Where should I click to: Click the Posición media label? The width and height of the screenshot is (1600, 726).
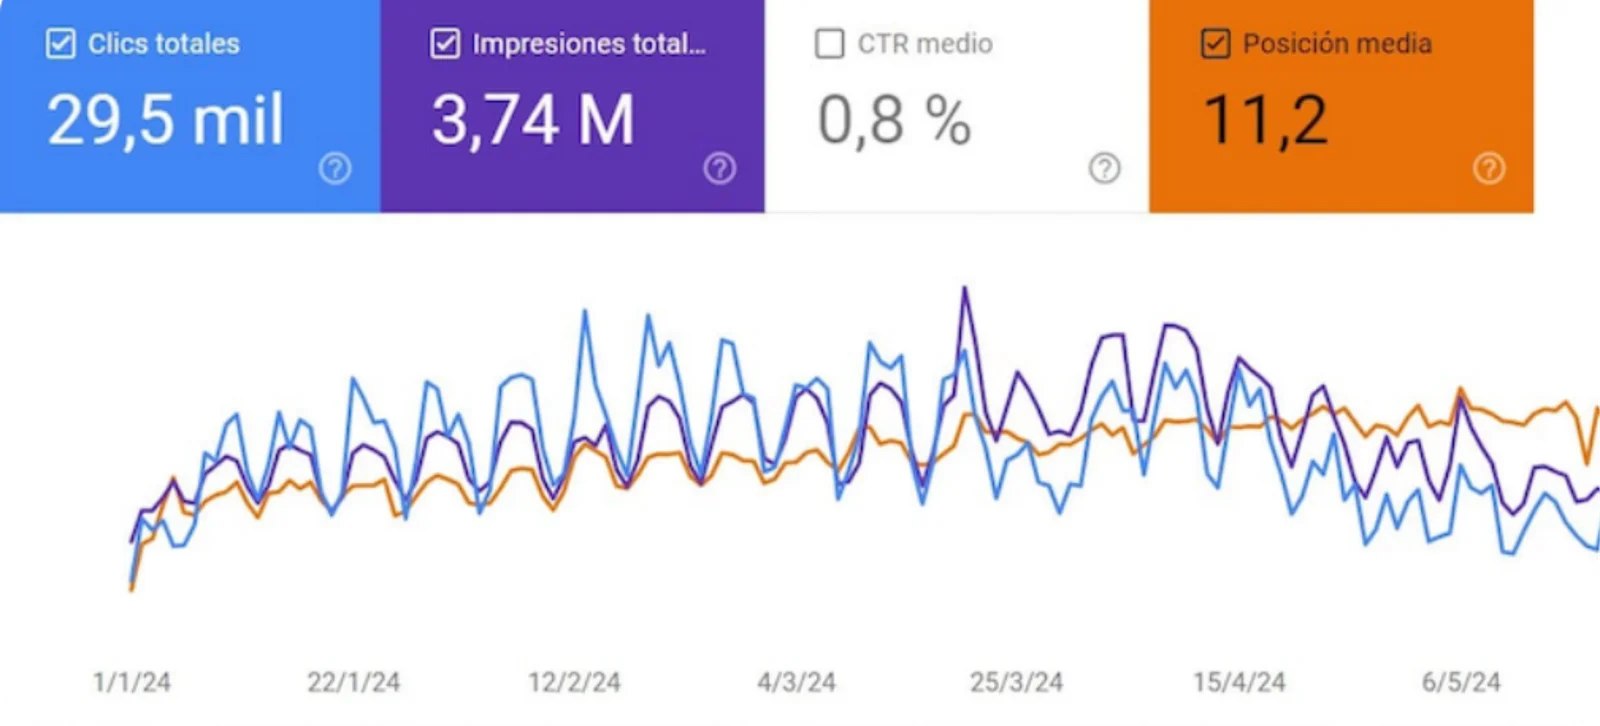[x=1337, y=44]
